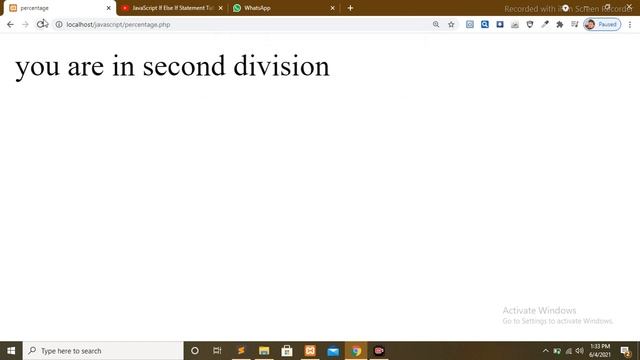Screen dimensions: 640x360
Task: Open the grey chart-like extension icon
Action: pos(515,24)
